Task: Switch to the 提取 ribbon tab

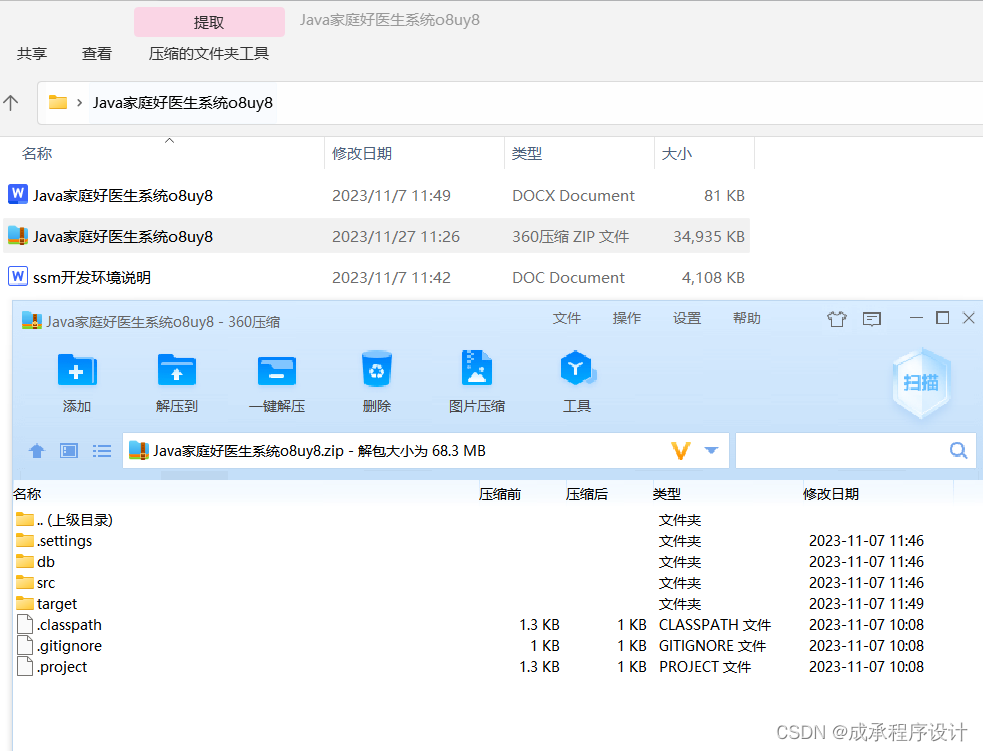Action: click(209, 22)
